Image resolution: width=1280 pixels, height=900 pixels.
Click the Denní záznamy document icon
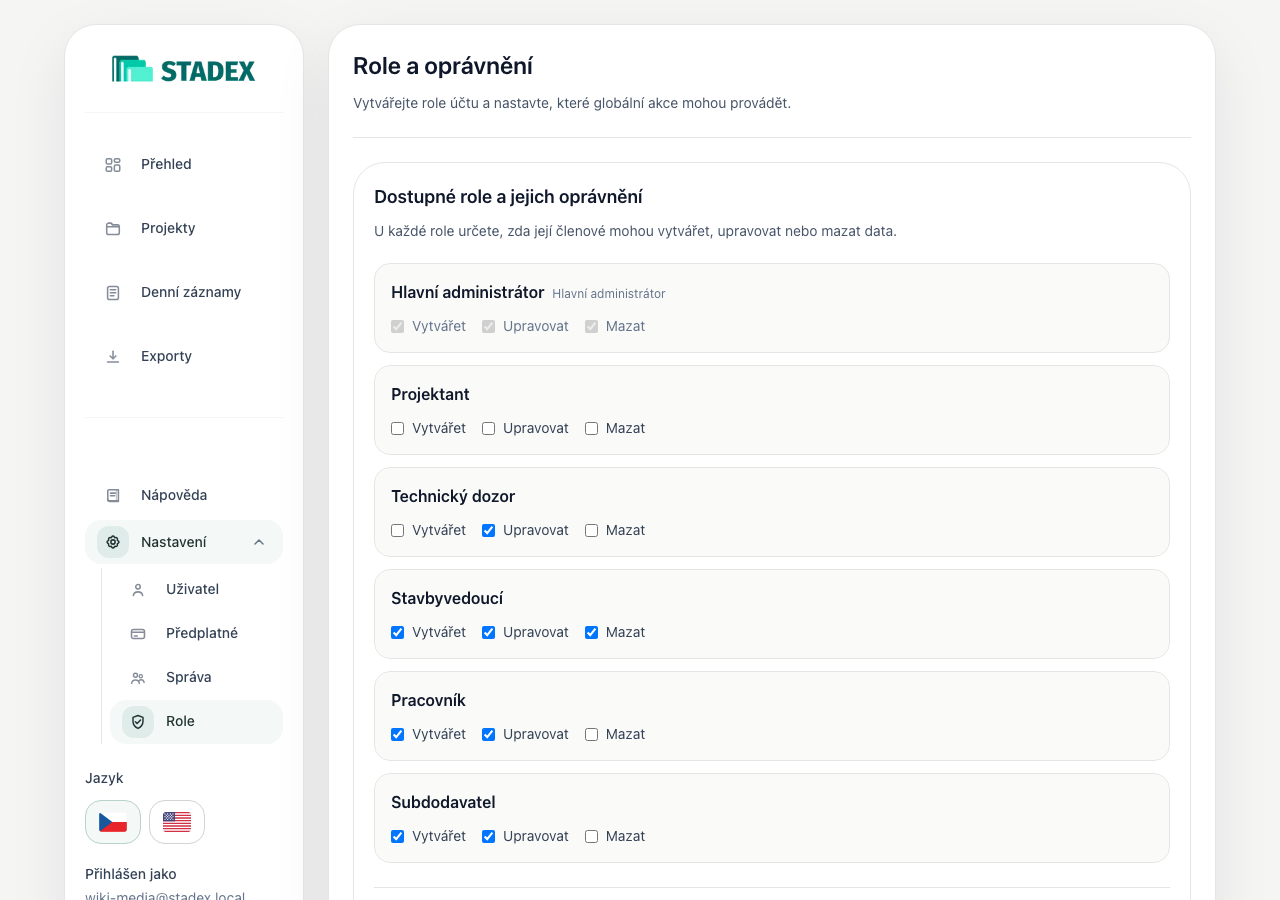[113, 293]
